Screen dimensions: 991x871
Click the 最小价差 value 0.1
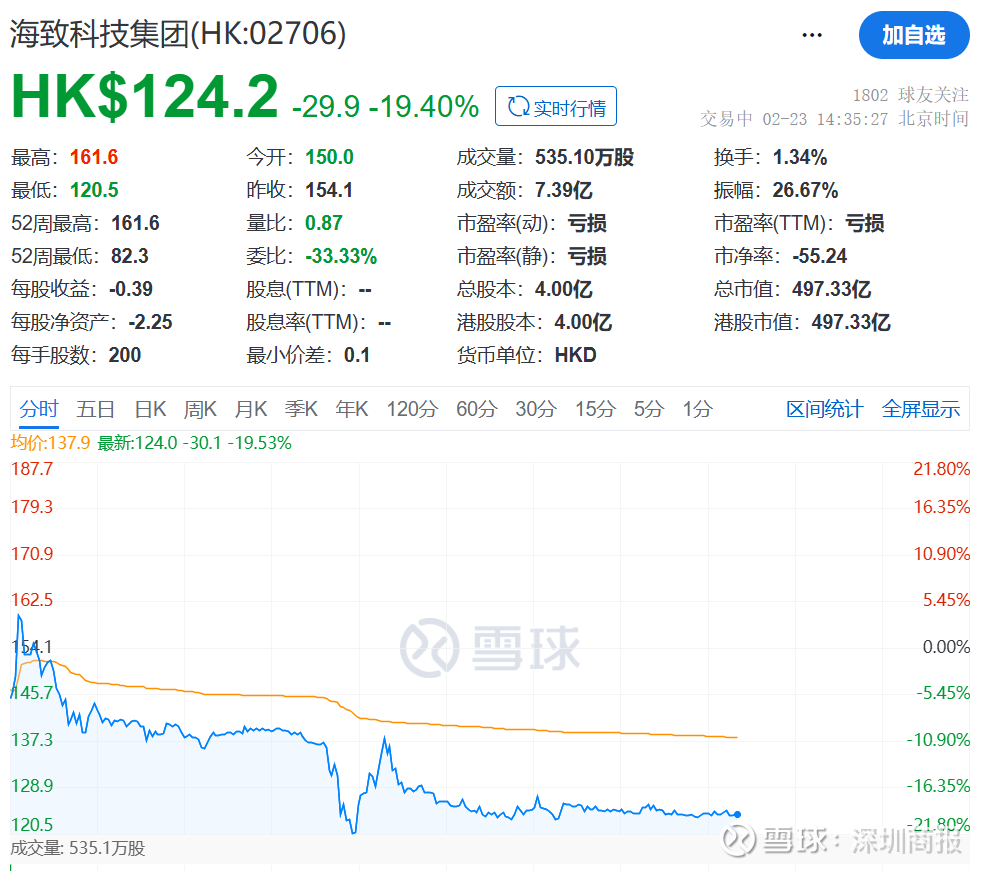(356, 355)
